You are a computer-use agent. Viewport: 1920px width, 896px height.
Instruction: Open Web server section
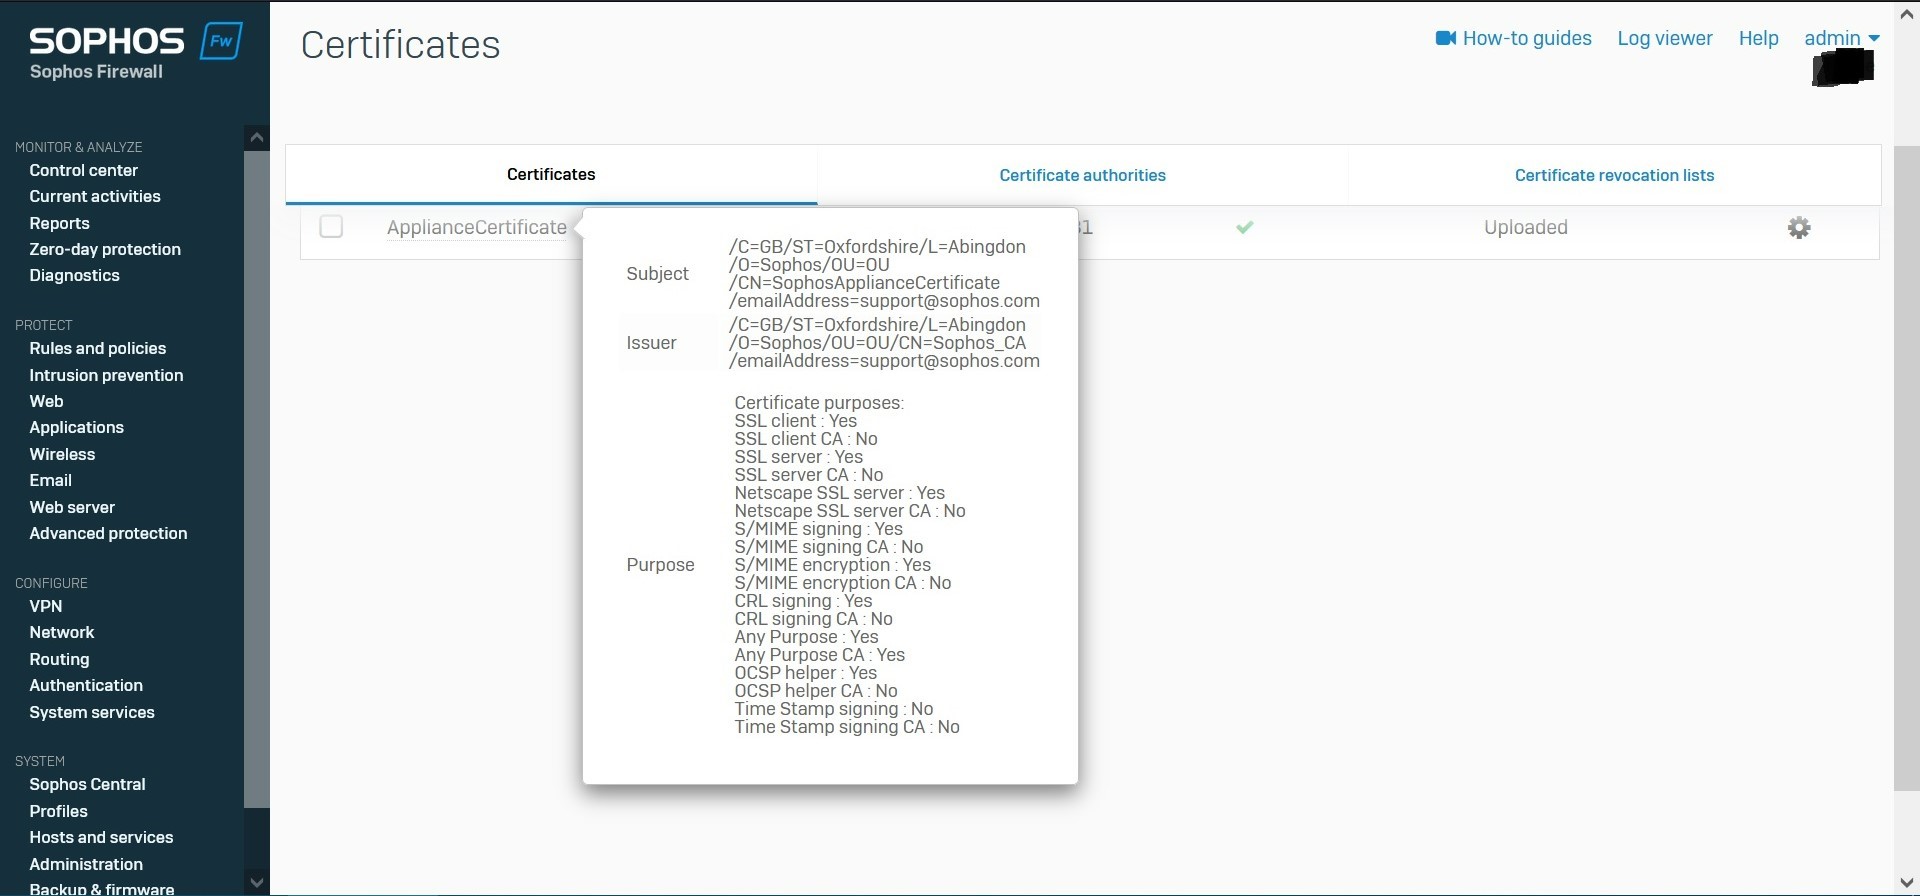pos(72,507)
